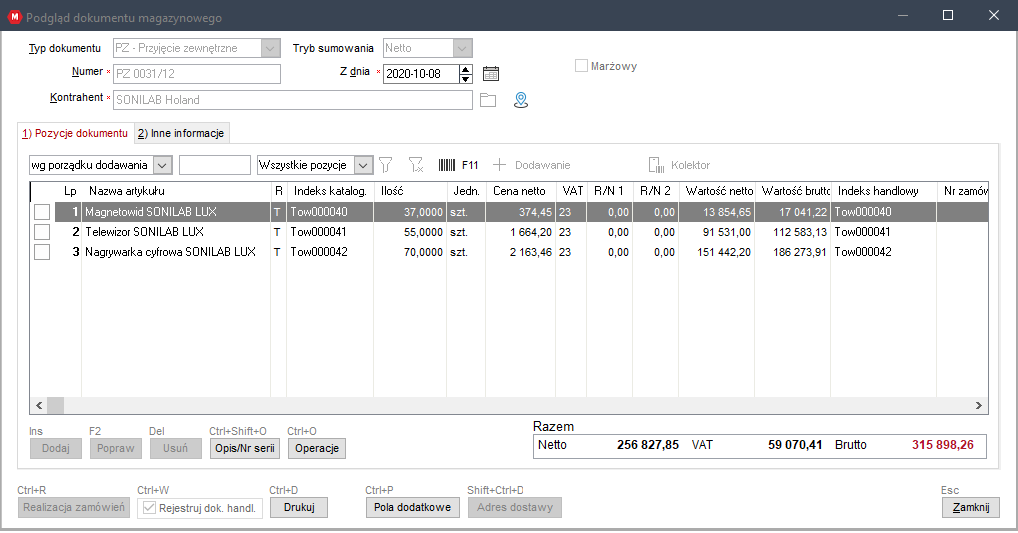1018x533 pixels.
Task: Click the Usuń button
Action: 175,449
